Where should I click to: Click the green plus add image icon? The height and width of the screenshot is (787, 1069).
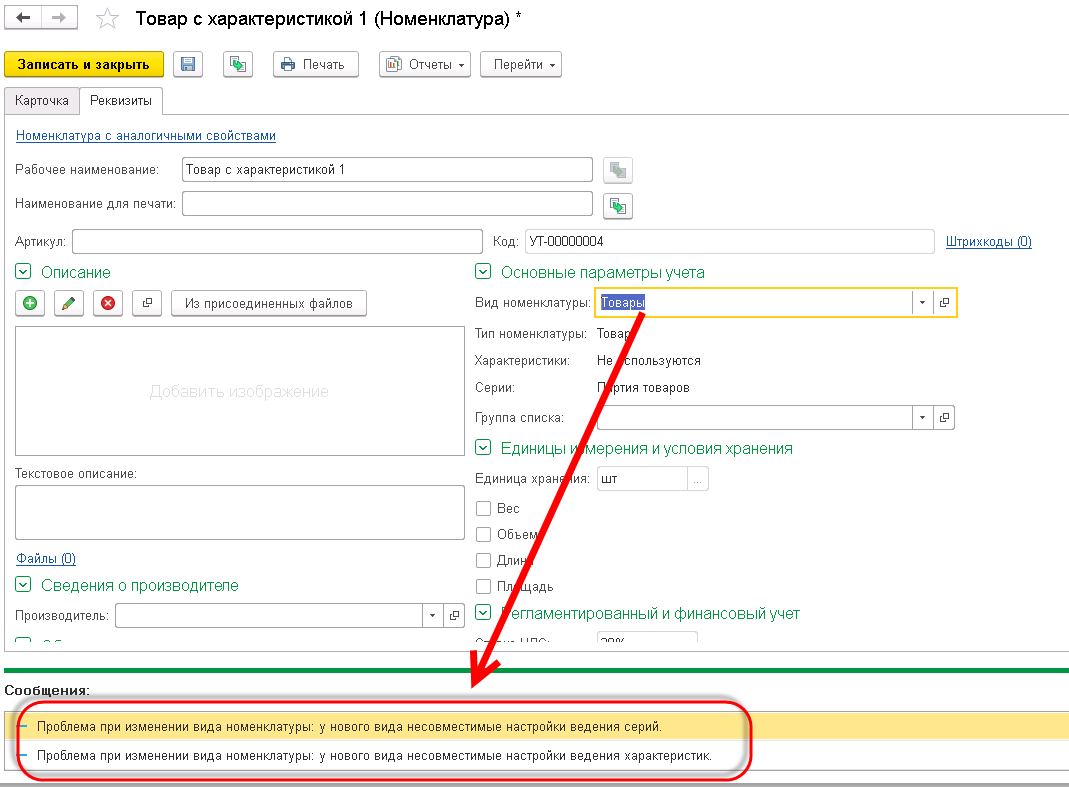coord(30,303)
